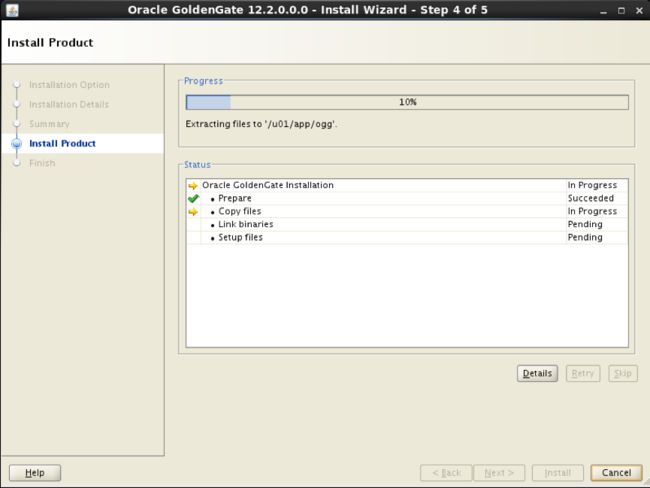Click the Next button
Image resolution: width=650 pixels, height=488 pixels.
[x=499, y=473]
